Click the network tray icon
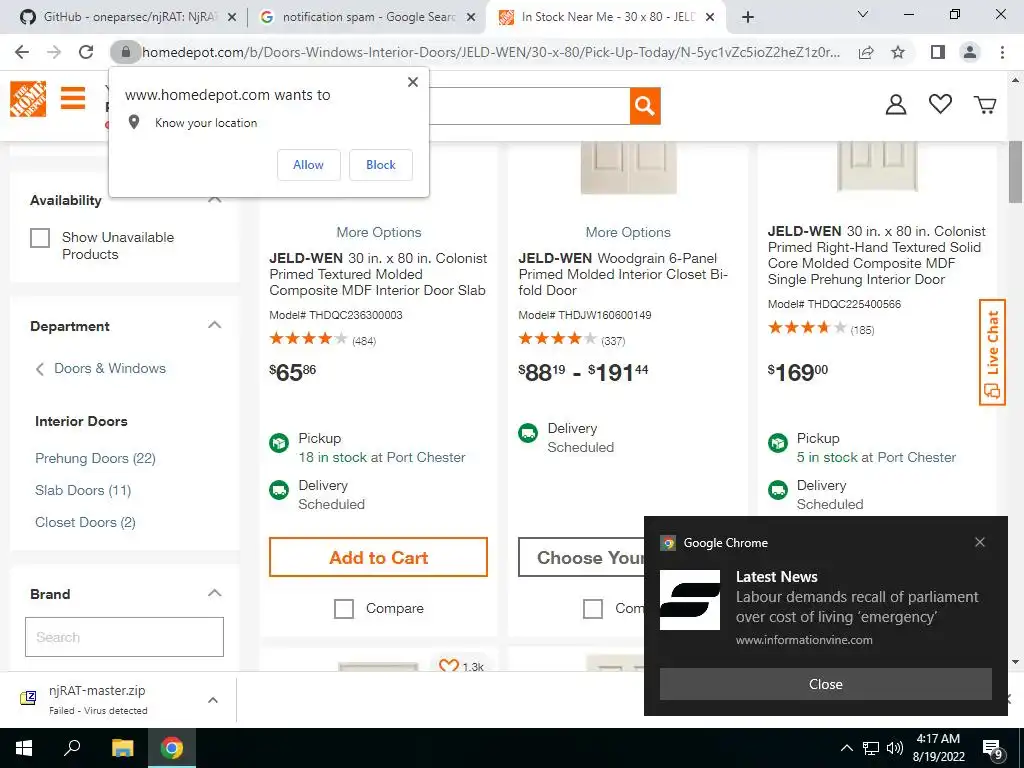The height and width of the screenshot is (768, 1024). pos(871,748)
